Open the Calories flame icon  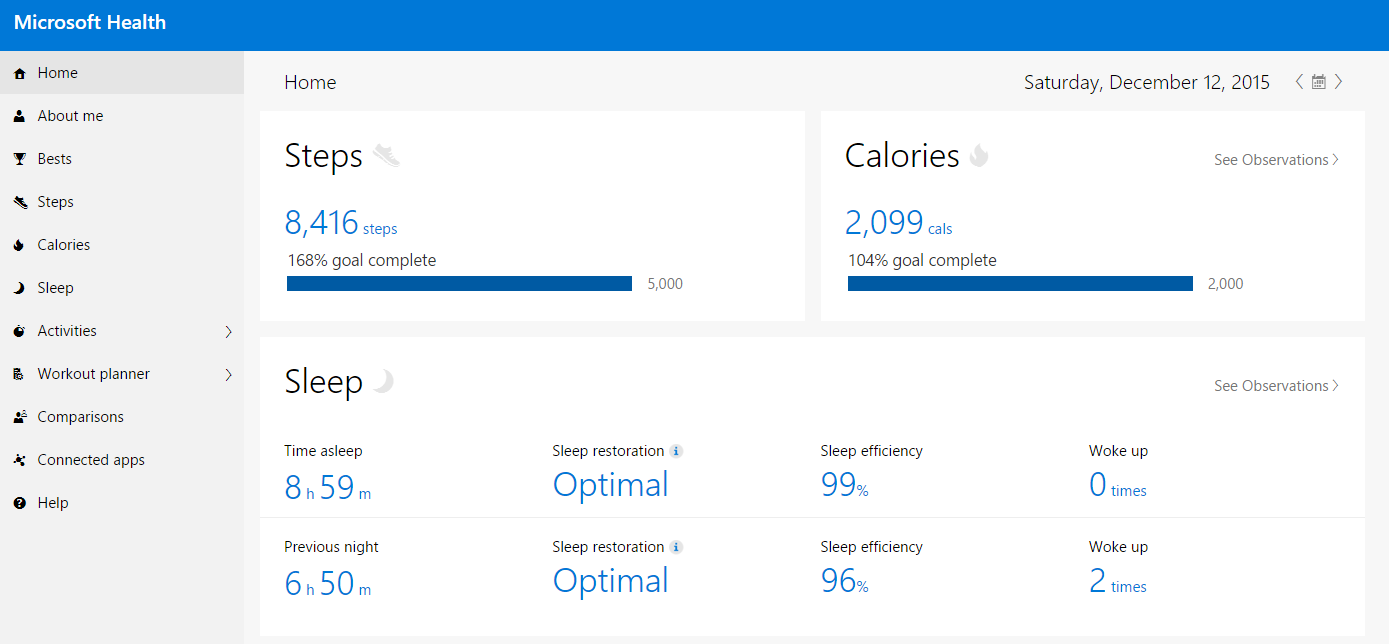18,244
